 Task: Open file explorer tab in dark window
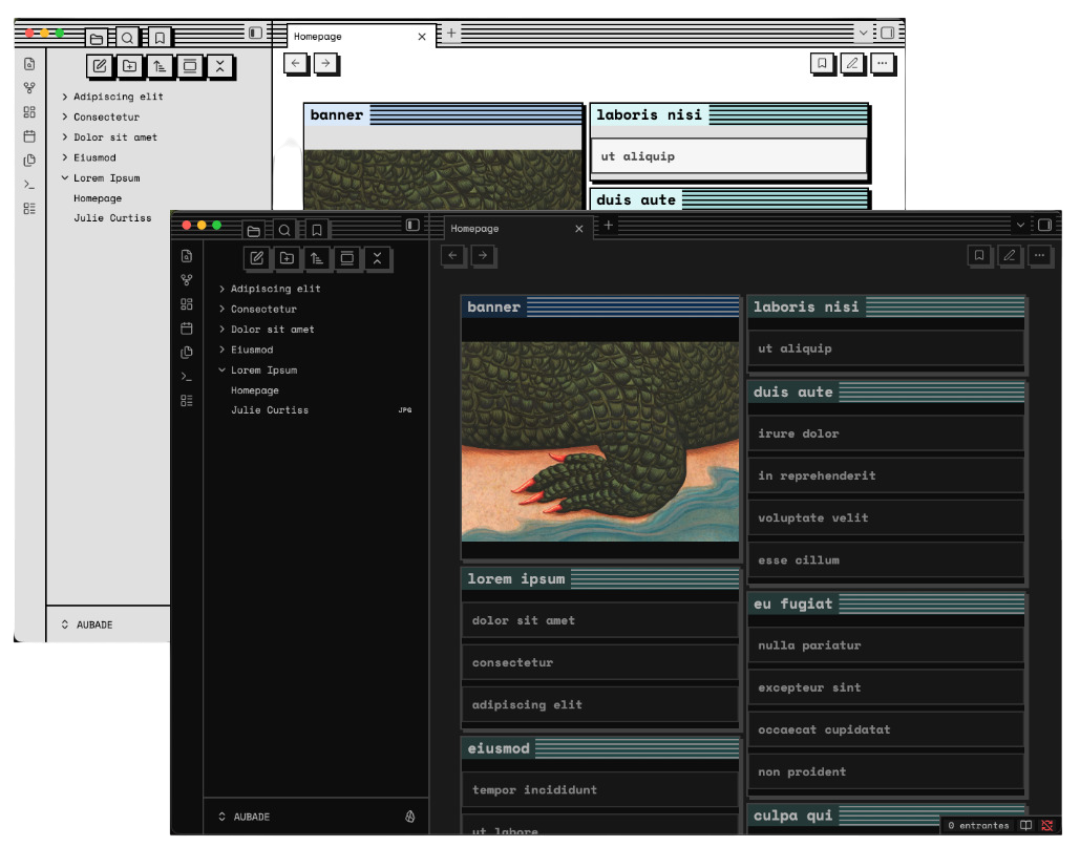pos(253,230)
